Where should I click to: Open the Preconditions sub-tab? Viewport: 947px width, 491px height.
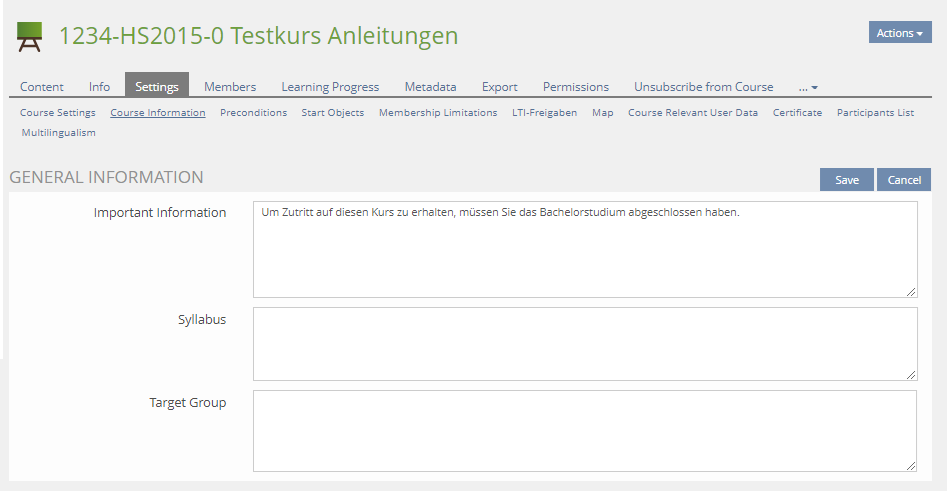253,113
